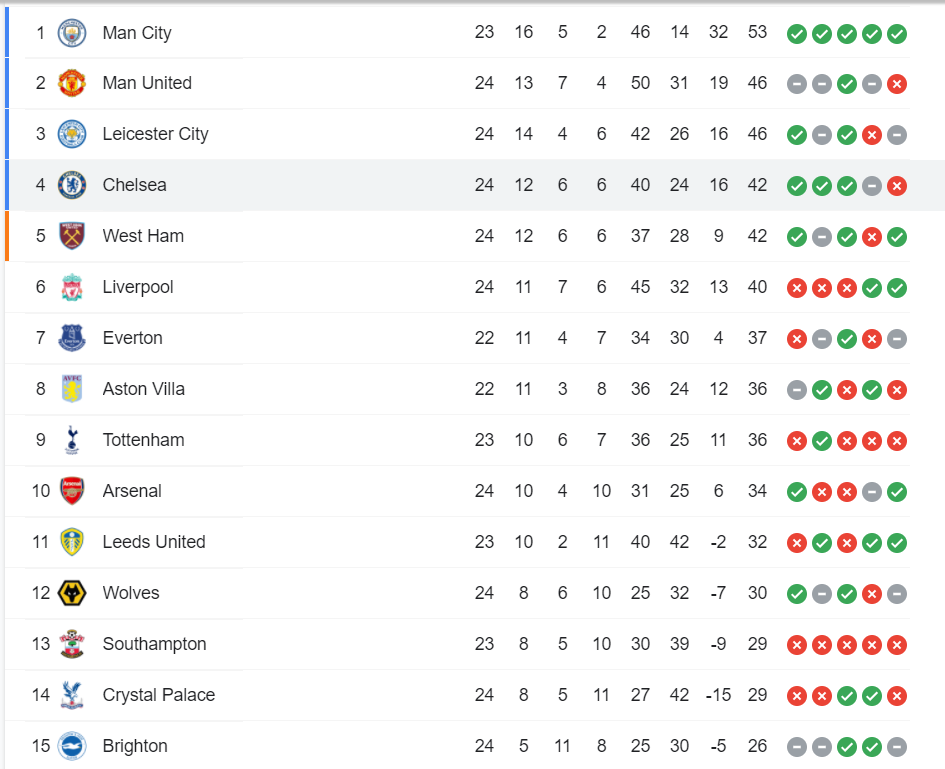Click the Wolves wolf-head logo
945x769 pixels.
point(72,593)
